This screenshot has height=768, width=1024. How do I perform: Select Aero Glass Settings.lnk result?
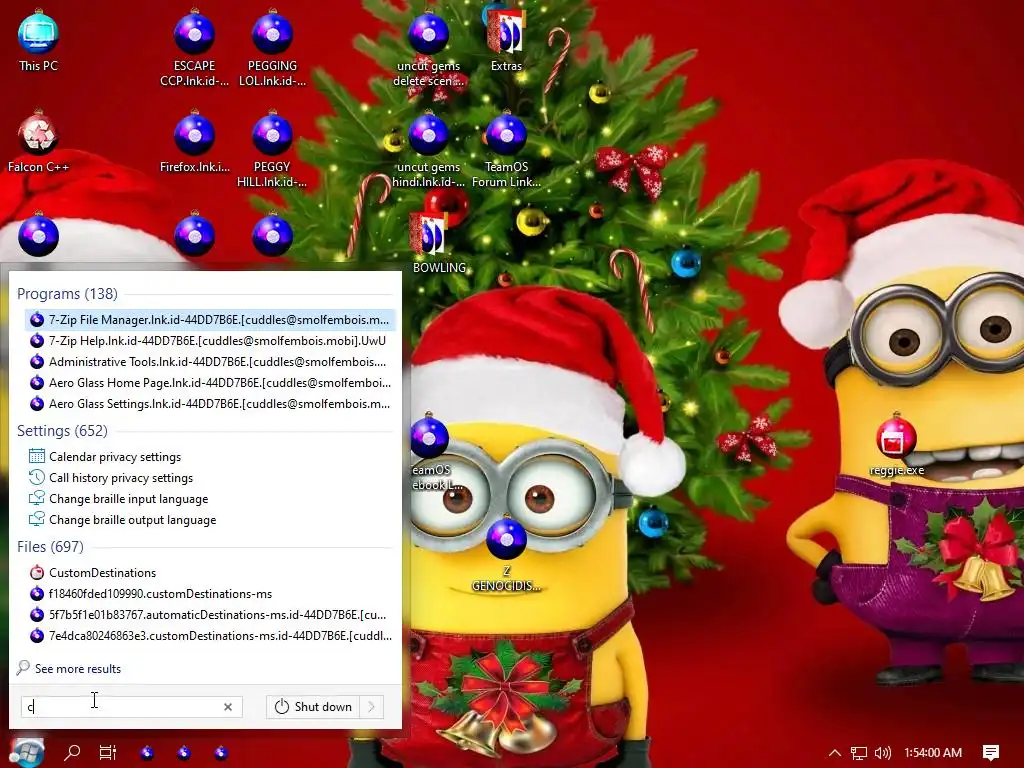210,404
